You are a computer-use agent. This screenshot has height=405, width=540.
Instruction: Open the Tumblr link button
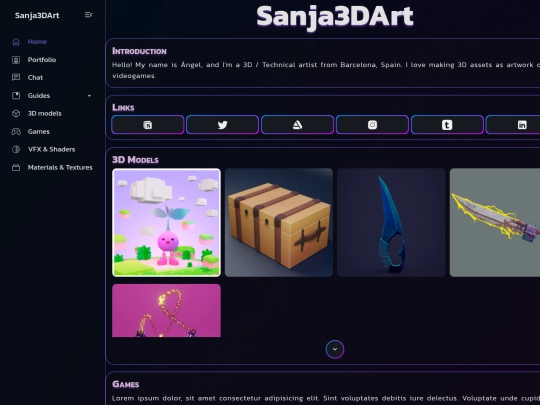(447, 125)
